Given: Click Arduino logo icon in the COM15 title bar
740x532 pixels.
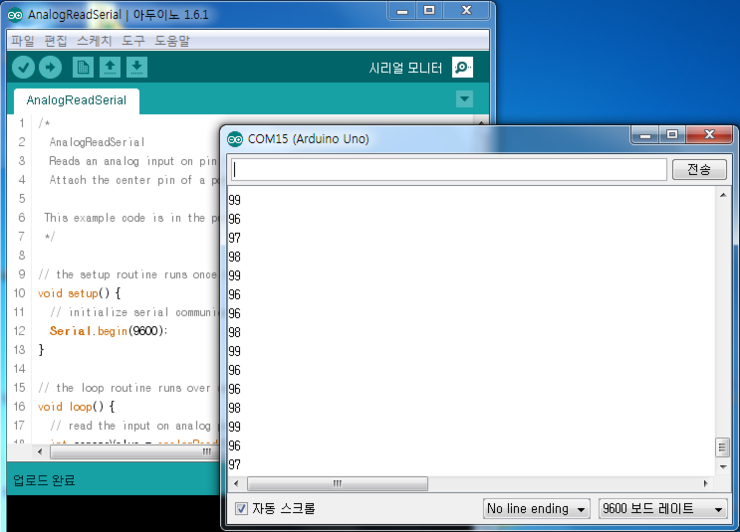Looking at the screenshot, I should pyautogui.click(x=235, y=139).
